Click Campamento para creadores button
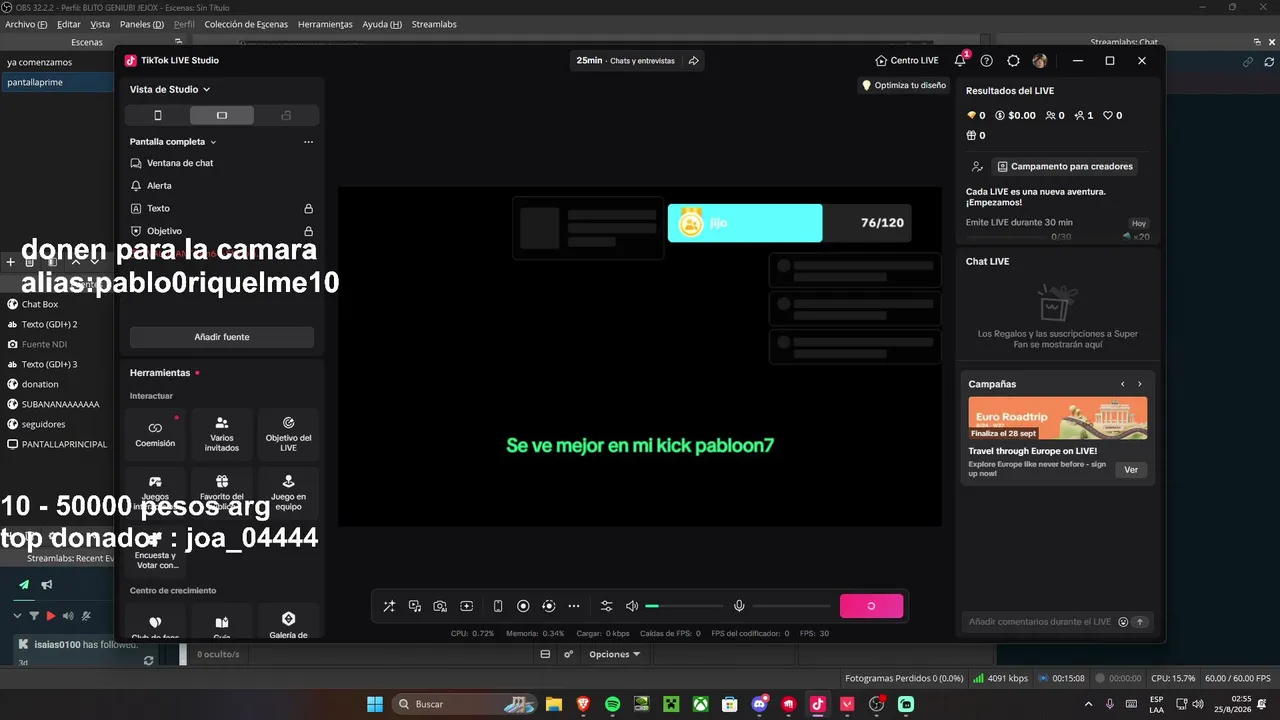The height and width of the screenshot is (720, 1280). point(1064,167)
